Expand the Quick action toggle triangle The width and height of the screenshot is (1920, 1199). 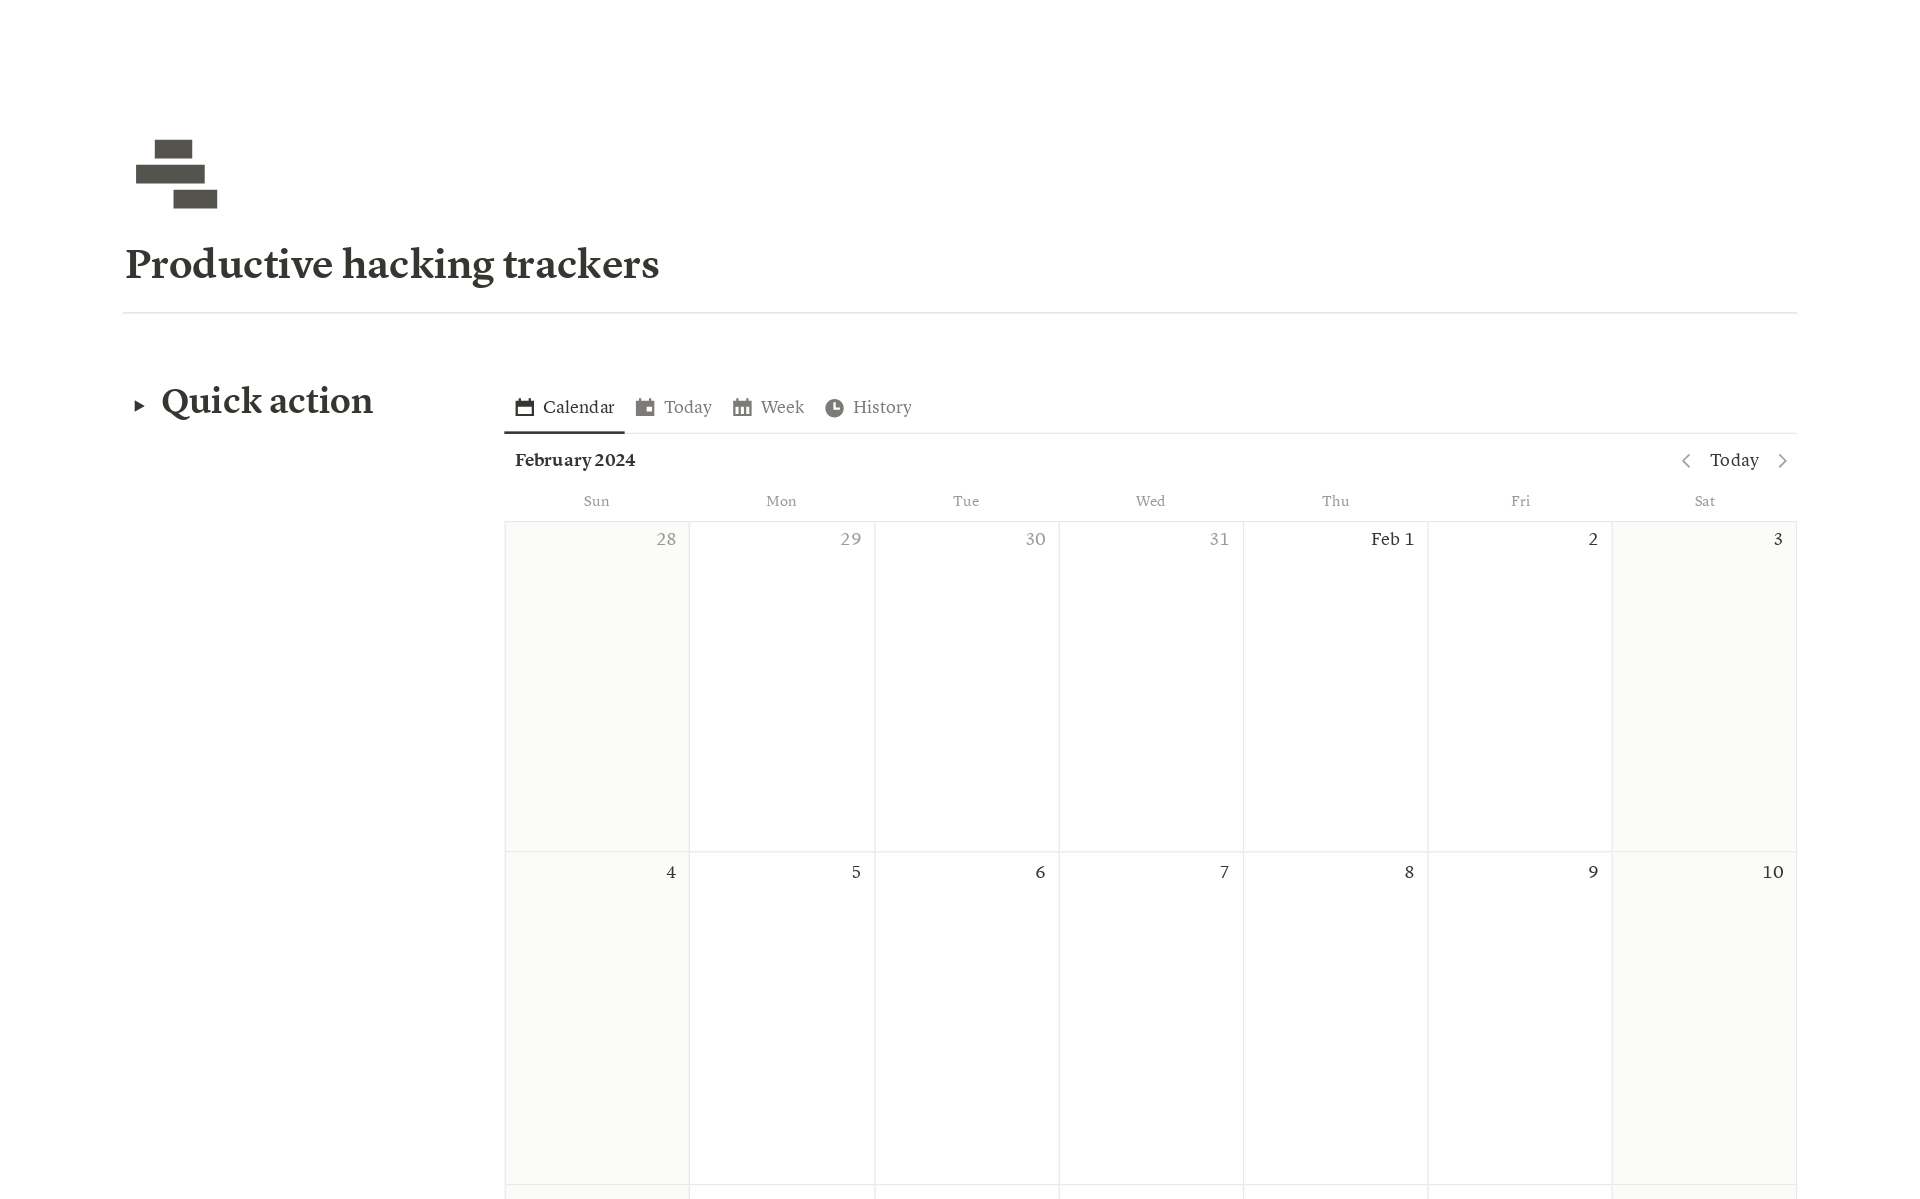click(x=139, y=405)
